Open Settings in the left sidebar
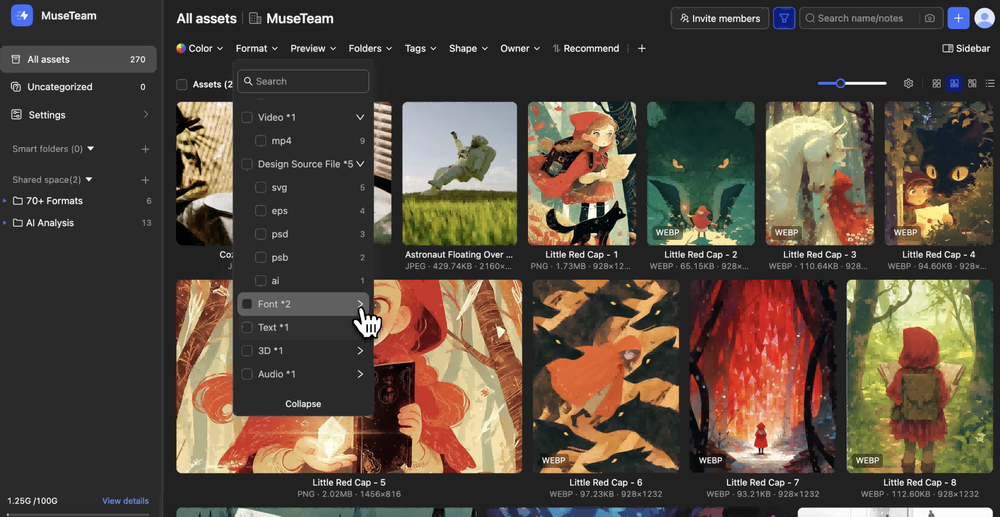 (47, 115)
